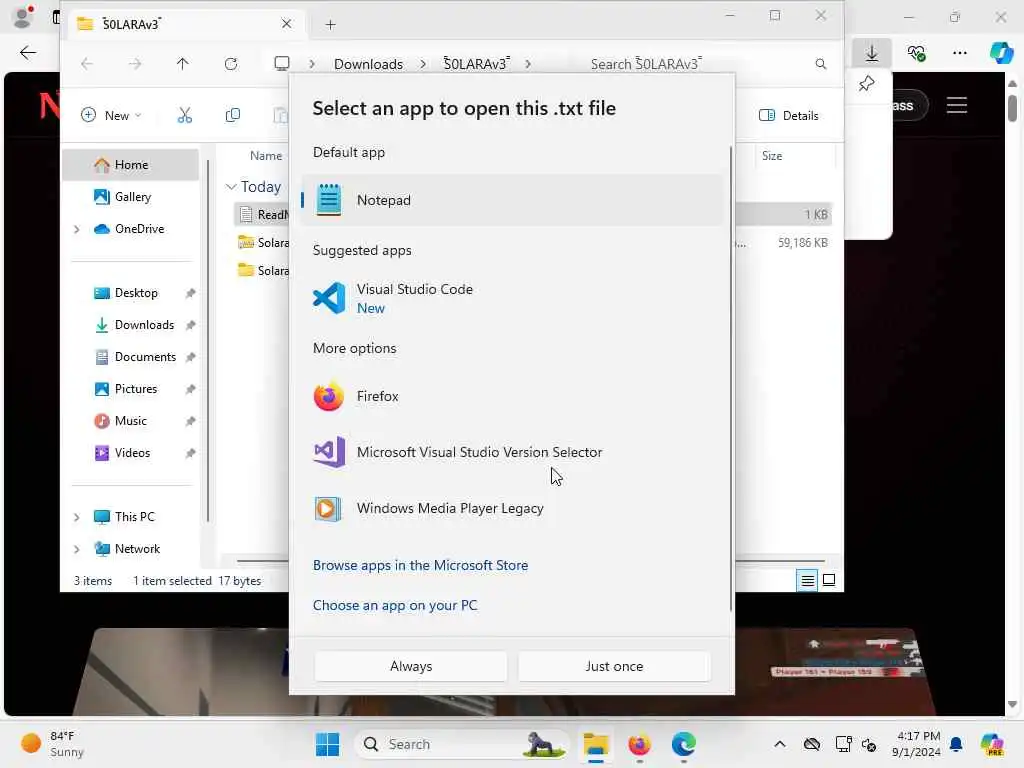Click the app picker dialog scrollbar
The image size is (1024, 768).
(731, 378)
